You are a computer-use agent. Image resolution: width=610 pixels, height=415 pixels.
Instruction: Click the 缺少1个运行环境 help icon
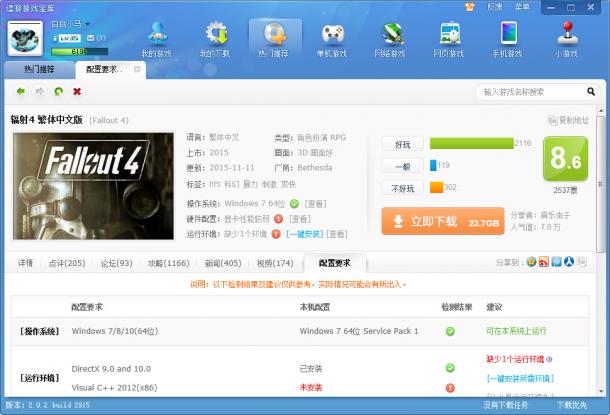[549, 359]
